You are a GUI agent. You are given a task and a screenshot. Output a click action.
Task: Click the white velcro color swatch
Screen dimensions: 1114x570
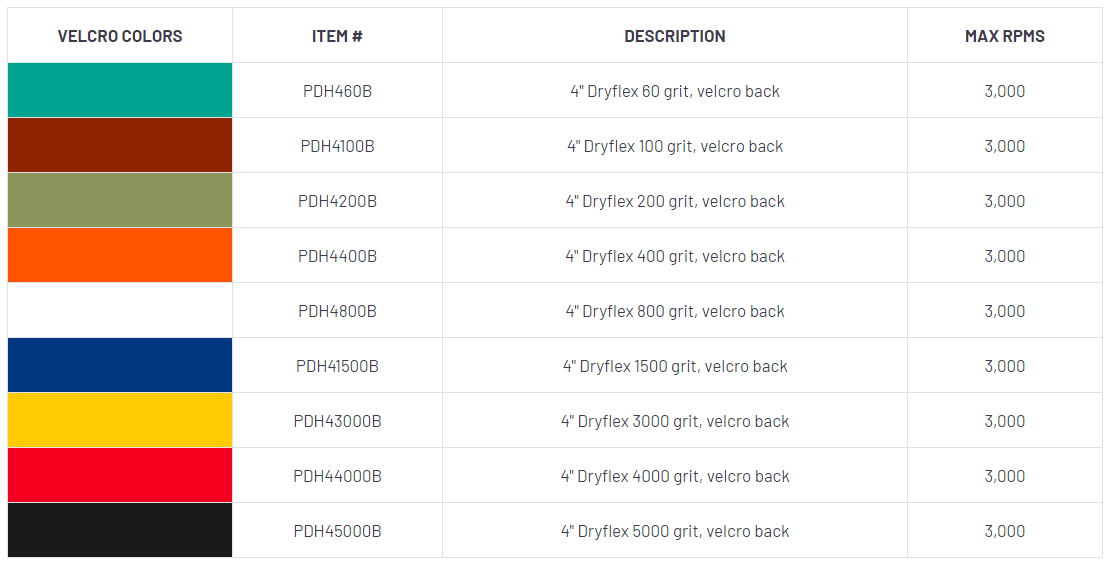point(120,311)
